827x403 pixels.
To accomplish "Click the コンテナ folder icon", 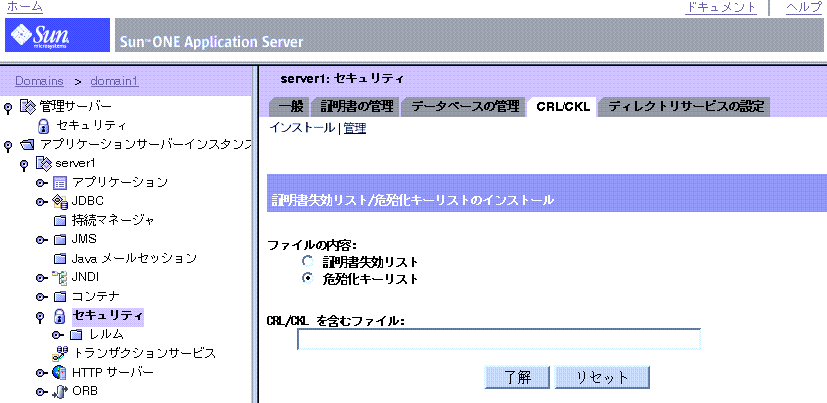I will tap(60, 296).
